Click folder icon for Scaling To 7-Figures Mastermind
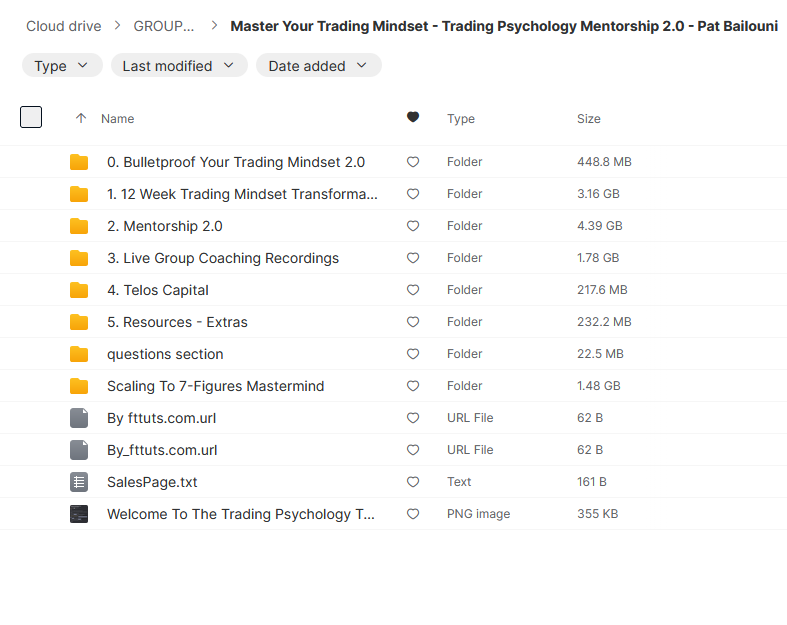The width and height of the screenshot is (787, 625). click(79, 386)
